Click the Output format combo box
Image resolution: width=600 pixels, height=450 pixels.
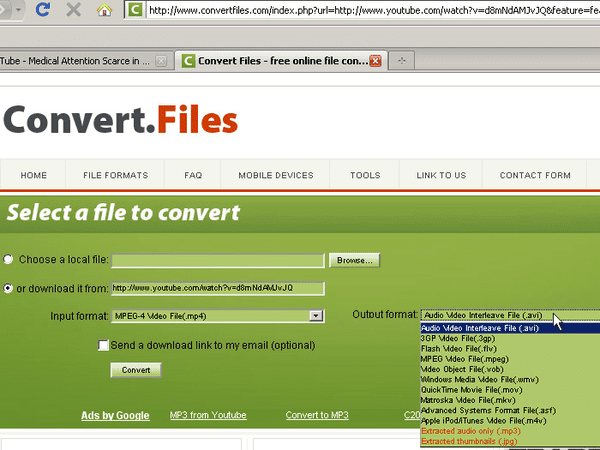click(510, 315)
